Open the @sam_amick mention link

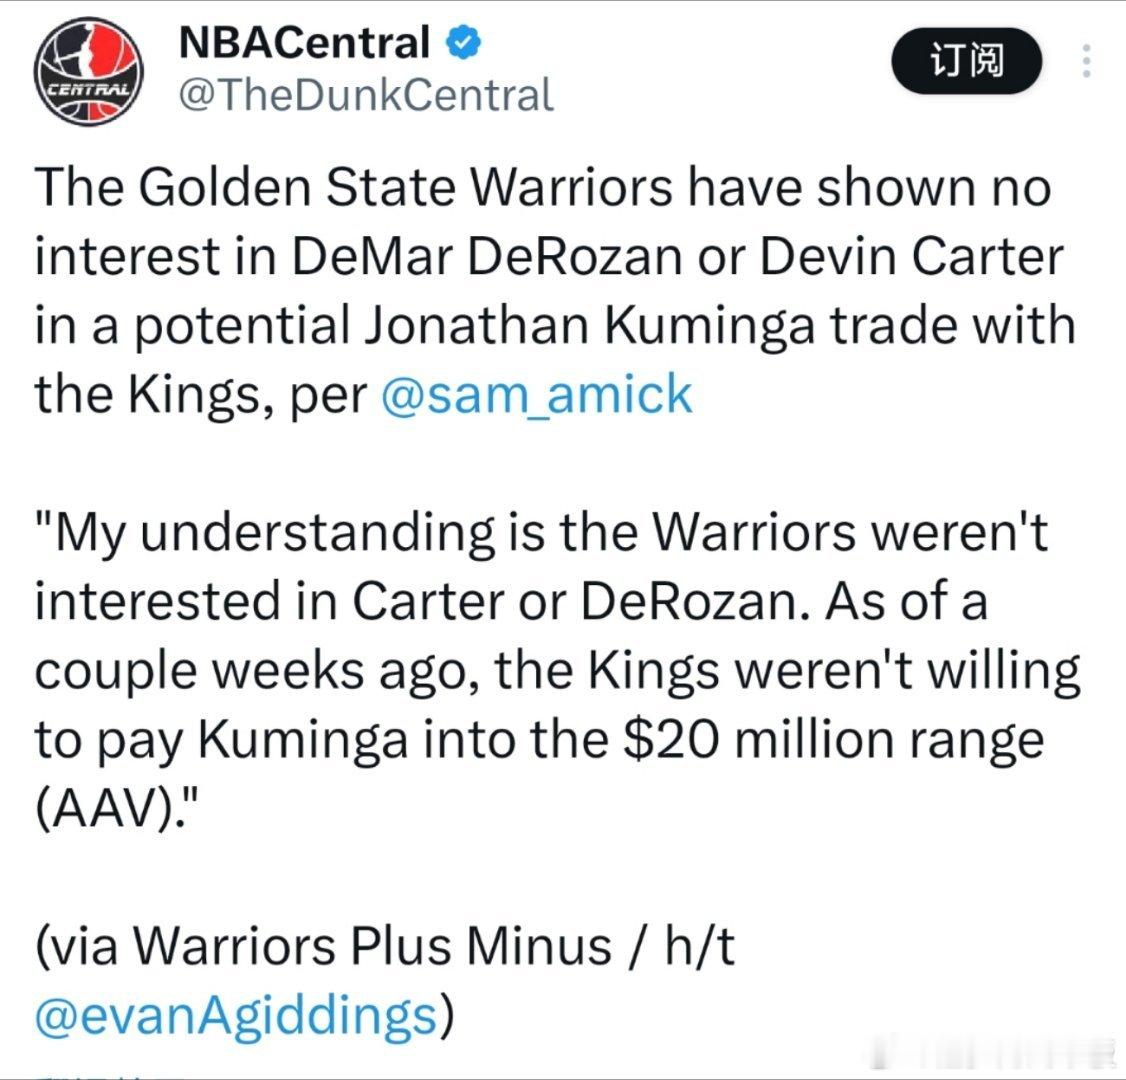536,394
